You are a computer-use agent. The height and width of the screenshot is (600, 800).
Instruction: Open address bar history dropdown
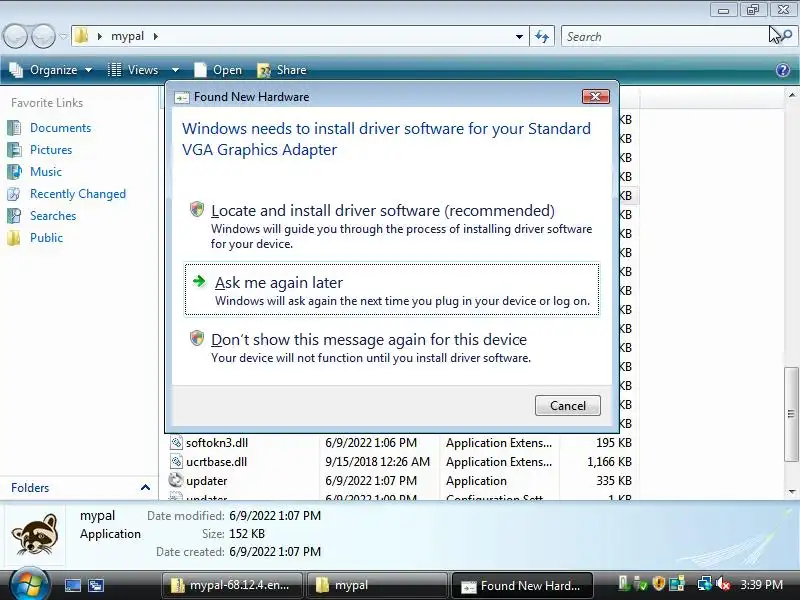pos(519,36)
